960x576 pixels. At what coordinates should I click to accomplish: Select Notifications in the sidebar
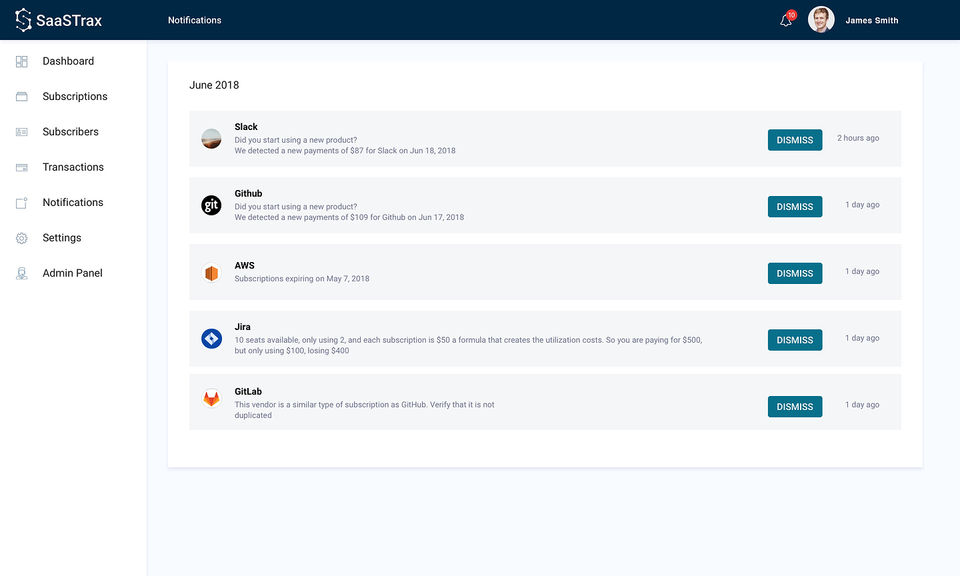pos(73,203)
